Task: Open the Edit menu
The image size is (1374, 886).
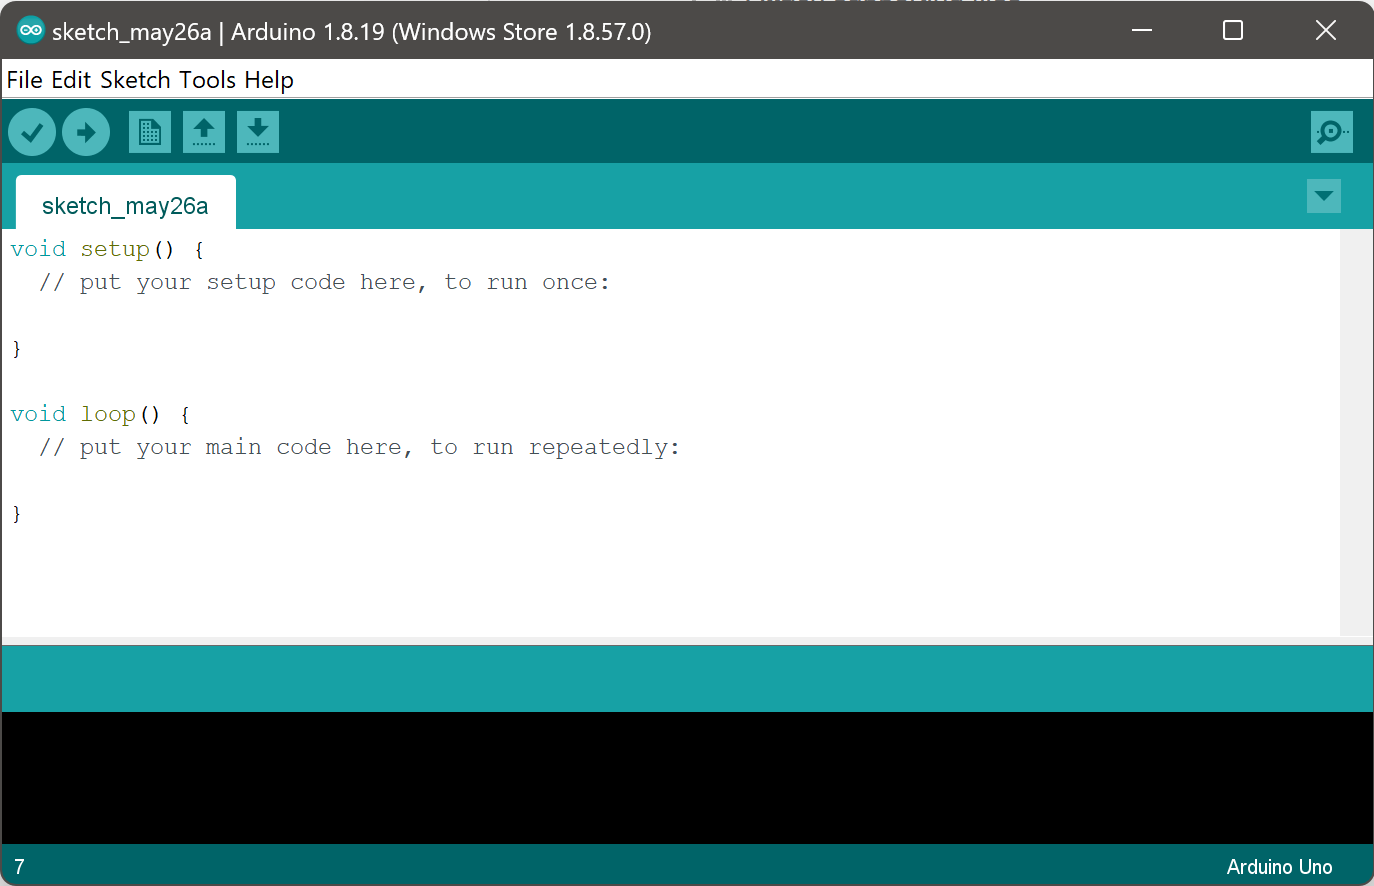Action: pos(71,80)
